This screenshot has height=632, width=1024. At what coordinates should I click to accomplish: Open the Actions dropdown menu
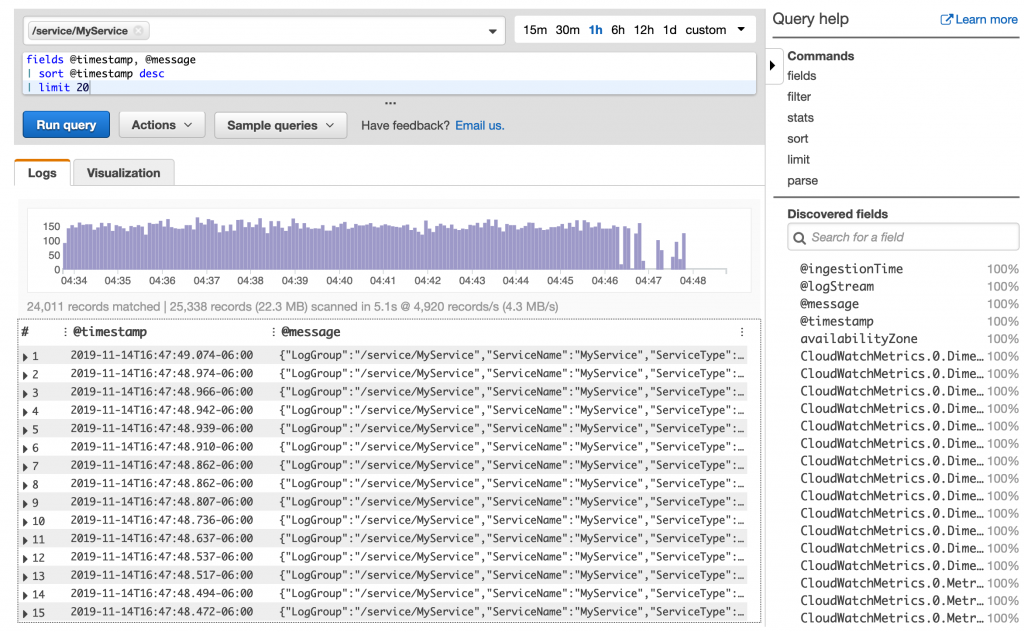point(161,124)
